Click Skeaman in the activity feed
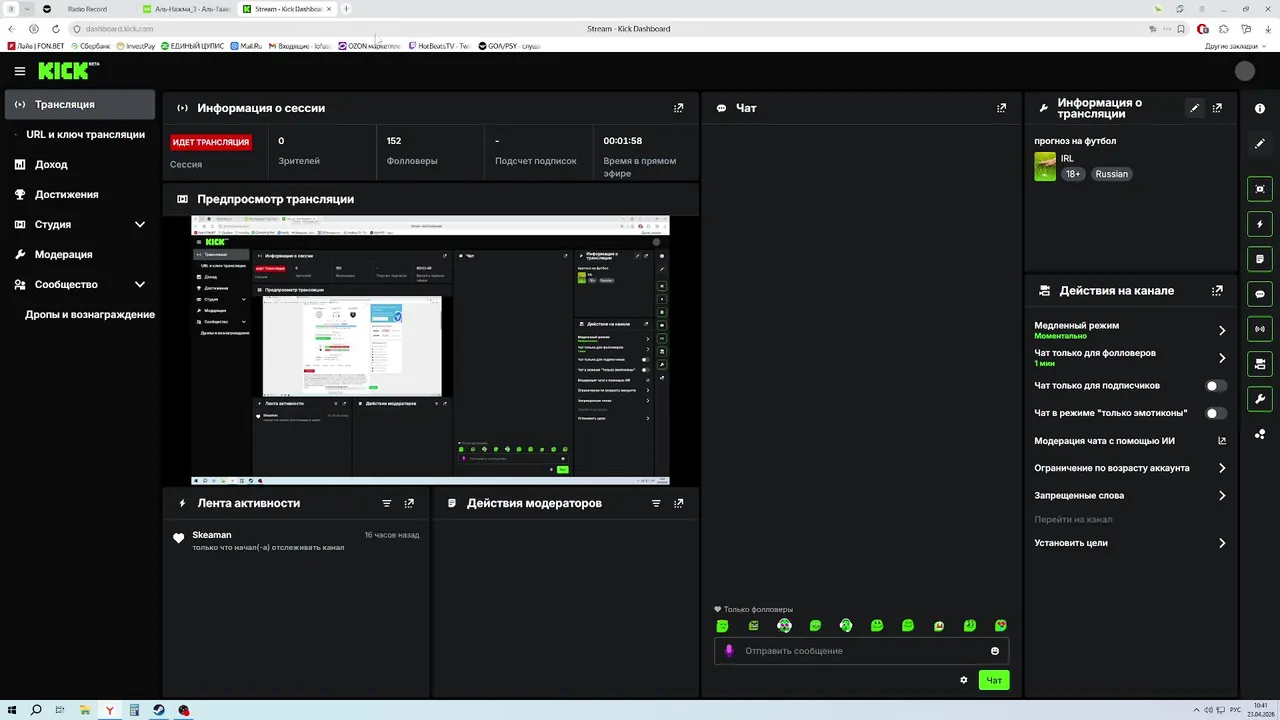 [x=212, y=535]
